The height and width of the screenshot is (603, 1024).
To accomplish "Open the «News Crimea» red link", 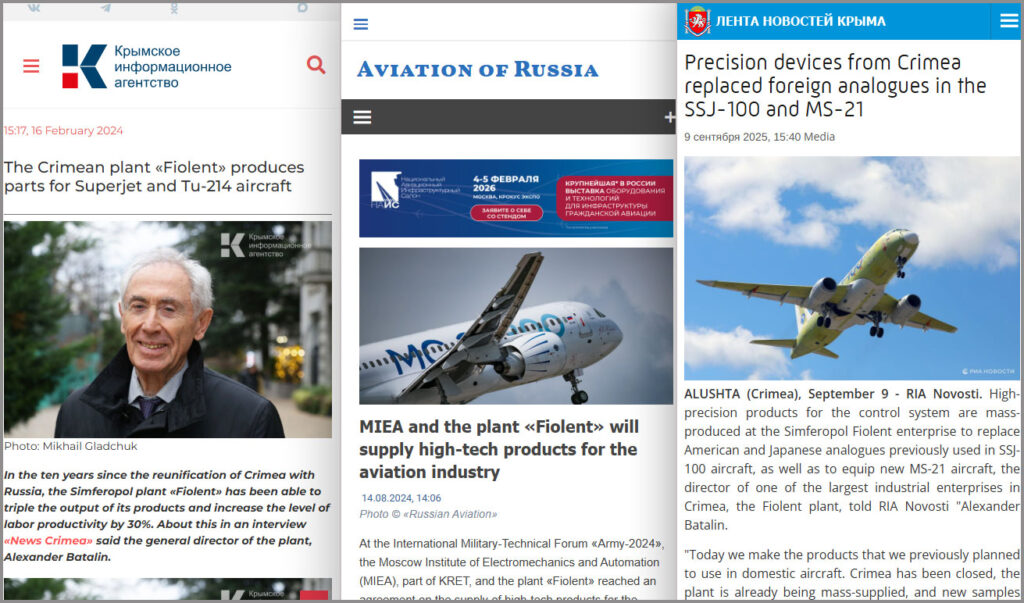I will pos(48,541).
